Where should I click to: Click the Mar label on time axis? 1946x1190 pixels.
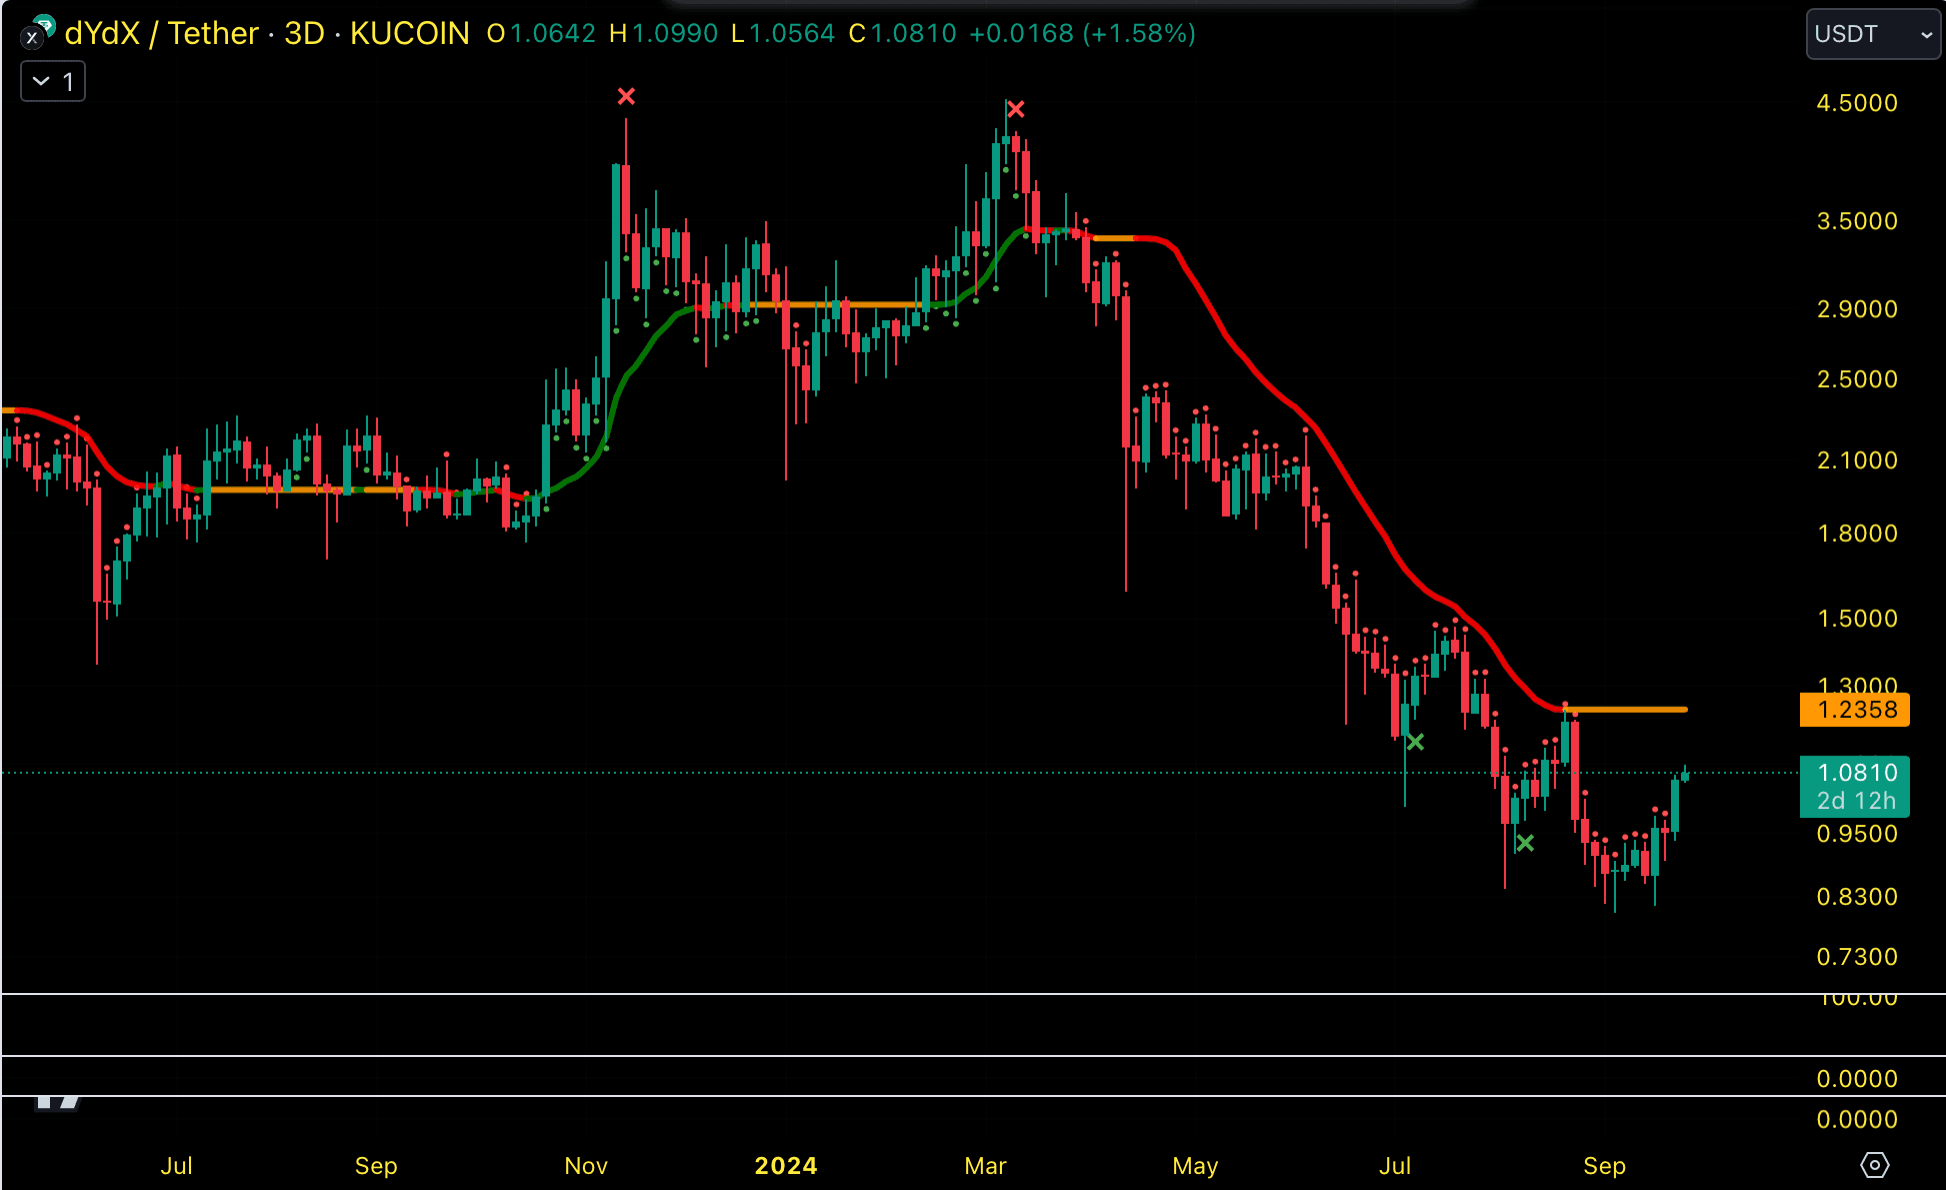coord(985,1166)
